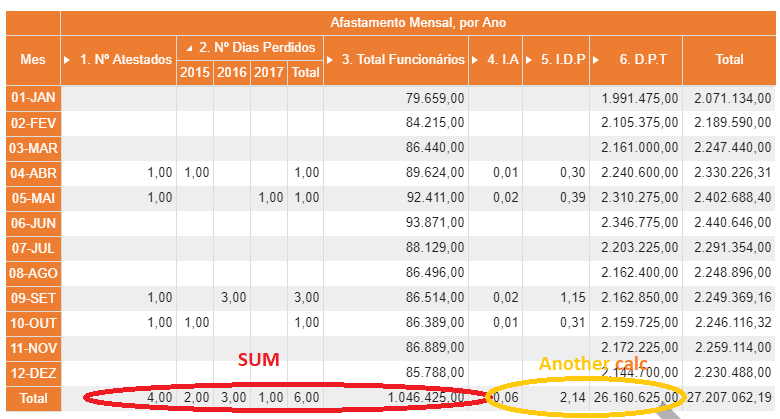The height and width of the screenshot is (419, 780).
Task: Select the 05-MAI row header
Action: 33,198
